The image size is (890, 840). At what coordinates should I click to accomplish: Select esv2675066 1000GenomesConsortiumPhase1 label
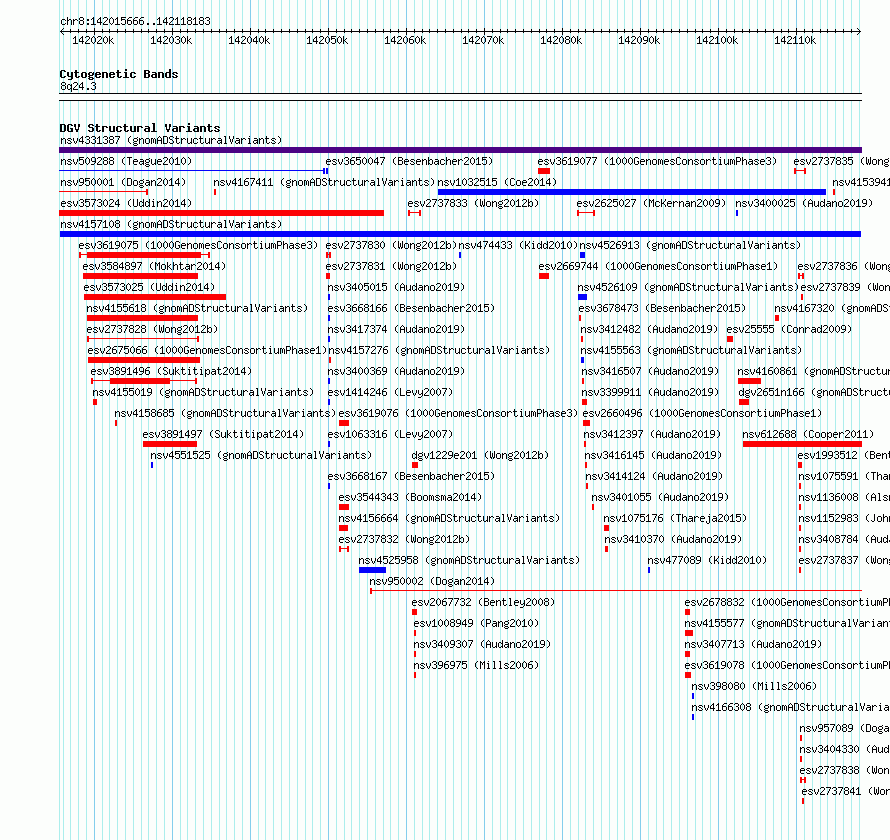pyautogui.click(x=208, y=350)
